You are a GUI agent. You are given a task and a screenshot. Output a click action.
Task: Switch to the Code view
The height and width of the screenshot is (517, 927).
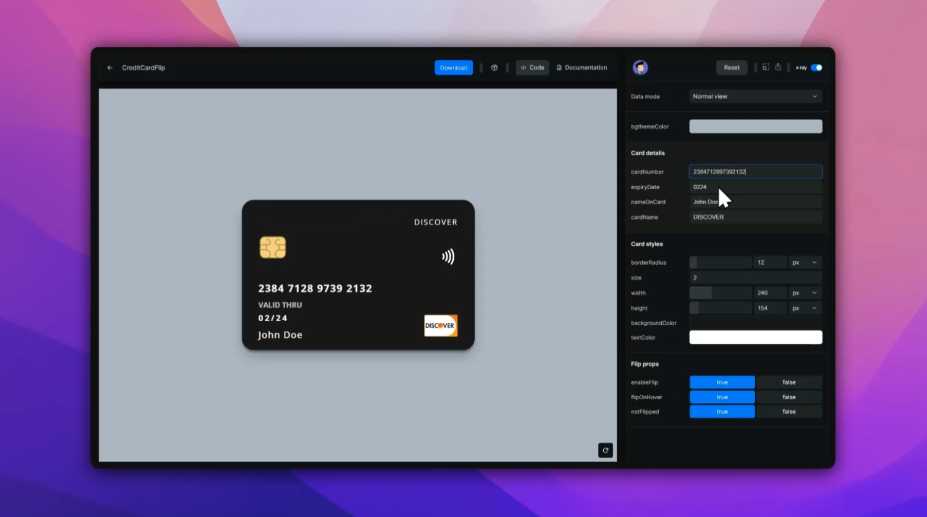[532, 67]
